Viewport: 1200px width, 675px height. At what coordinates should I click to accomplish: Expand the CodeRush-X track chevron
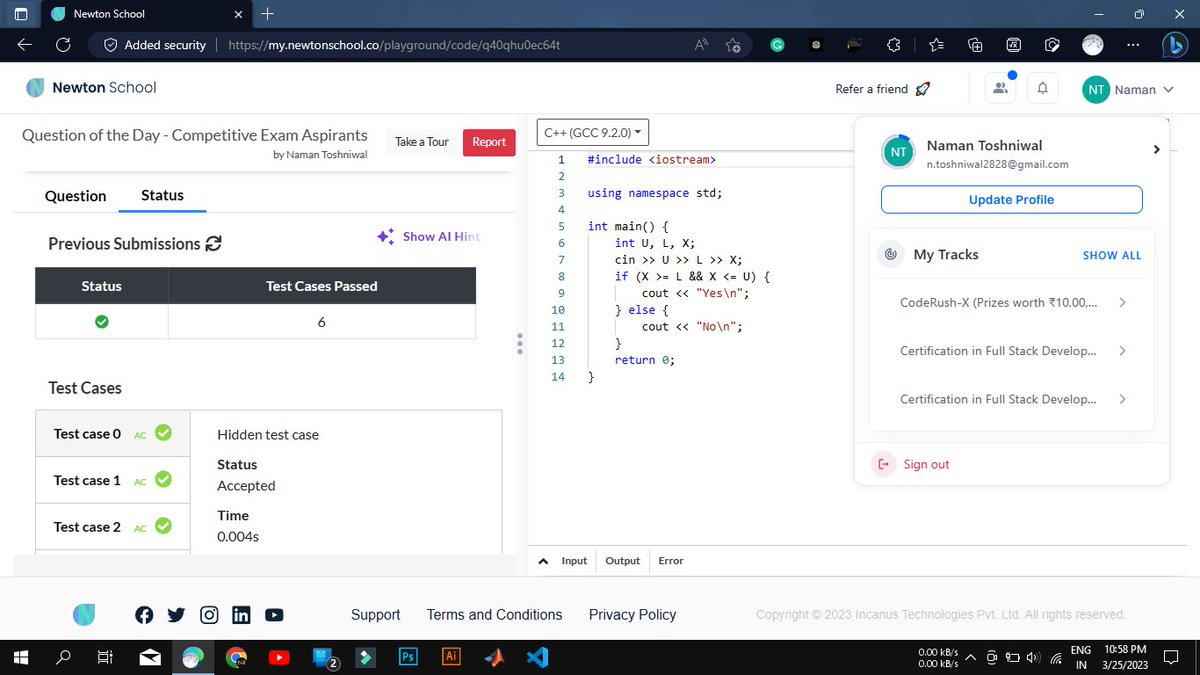[x=1123, y=303]
